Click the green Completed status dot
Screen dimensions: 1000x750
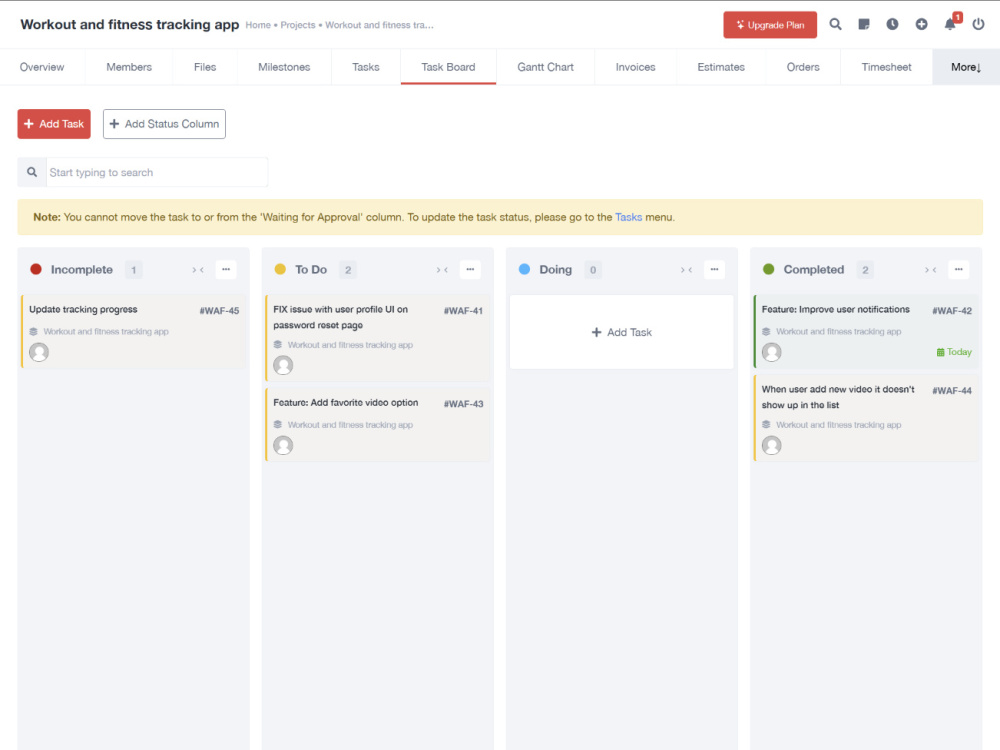click(768, 269)
